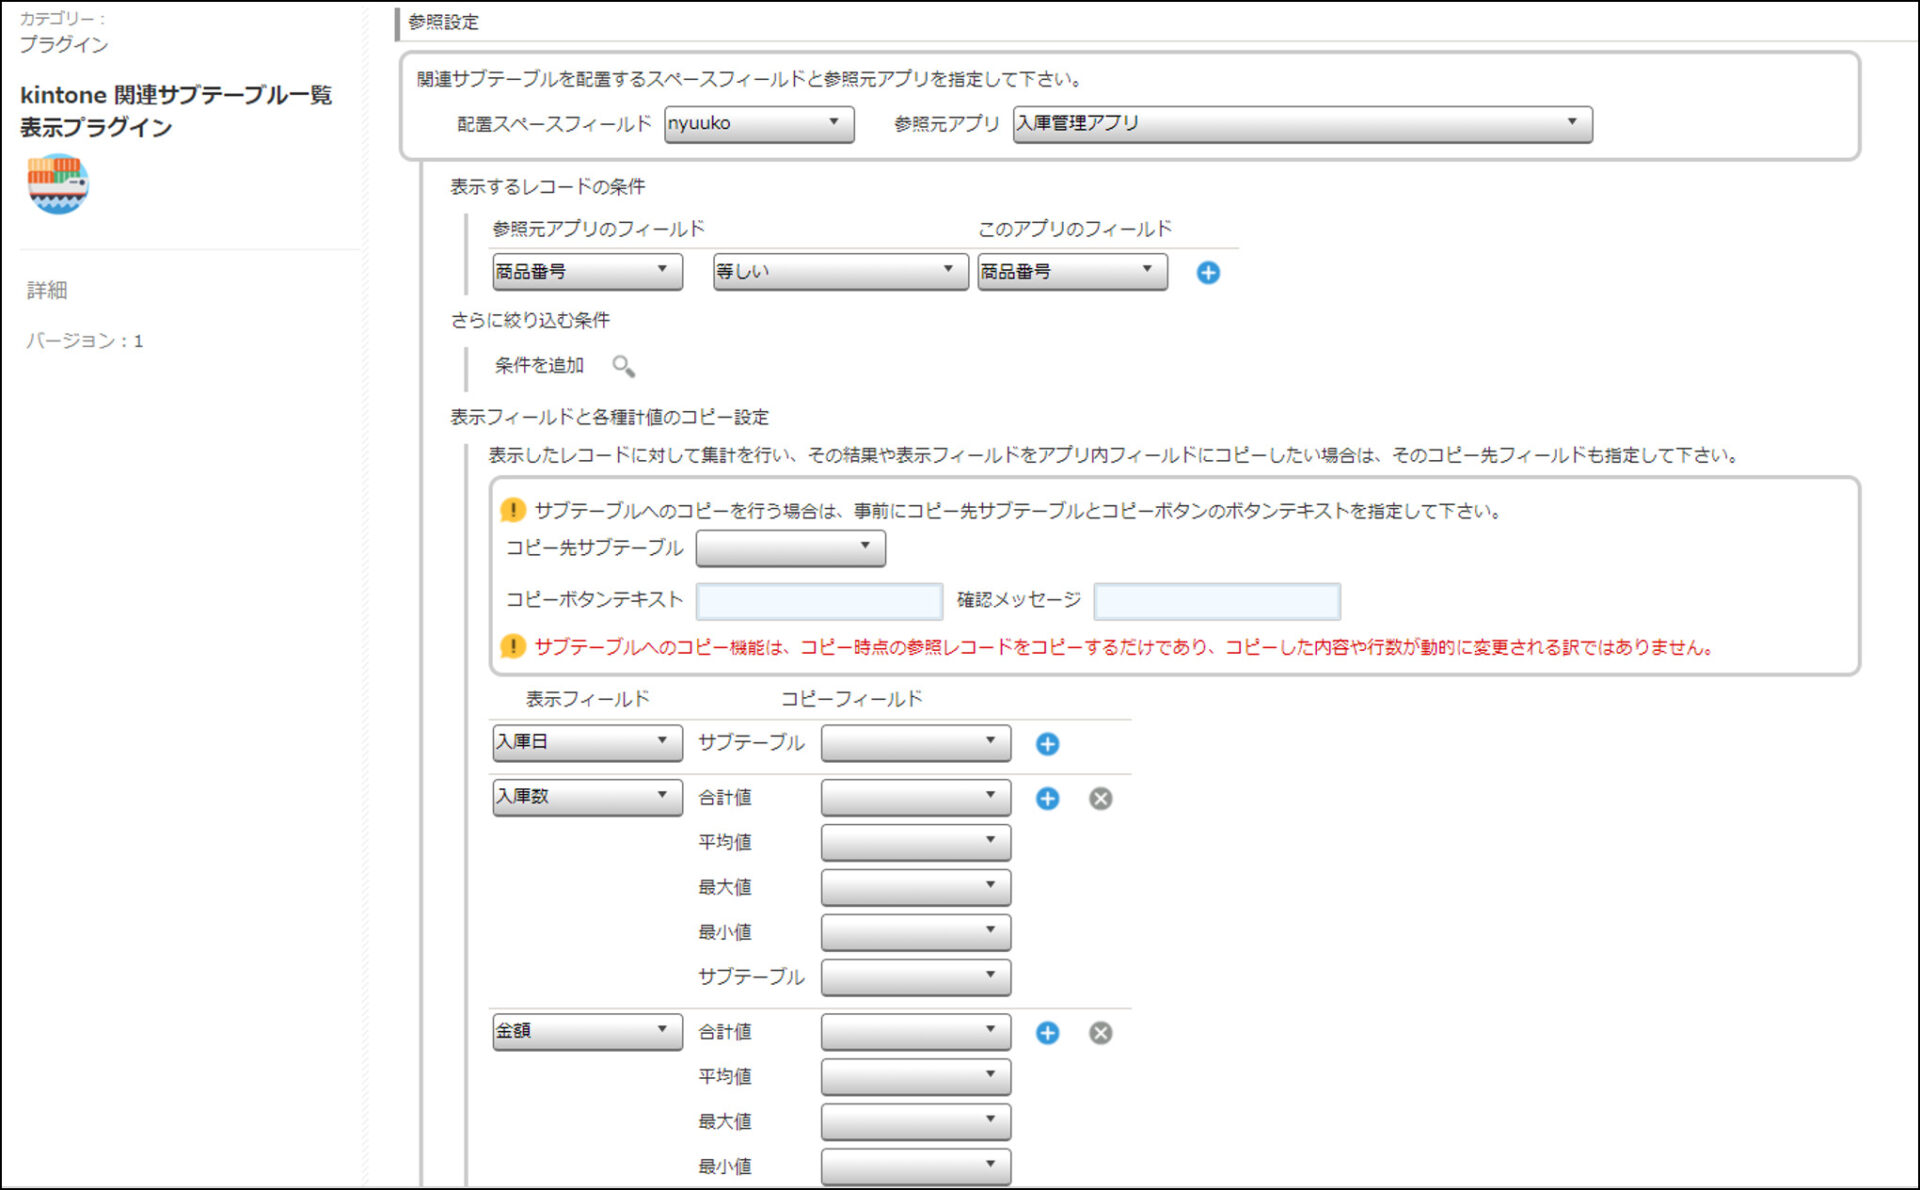Open the 金額 平均値 copy field dropdown
The image size is (1920, 1190).
915,1076
